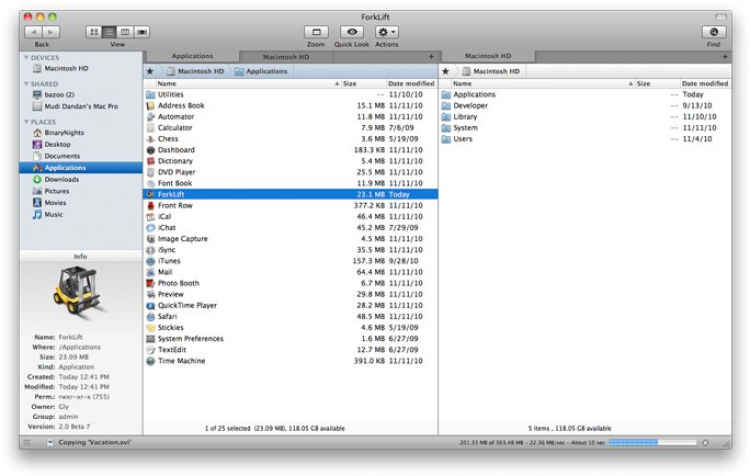Viewport: 750px width, 476px height.
Task: Collapse the SHARED sidebar section
Action: click(26, 84)
